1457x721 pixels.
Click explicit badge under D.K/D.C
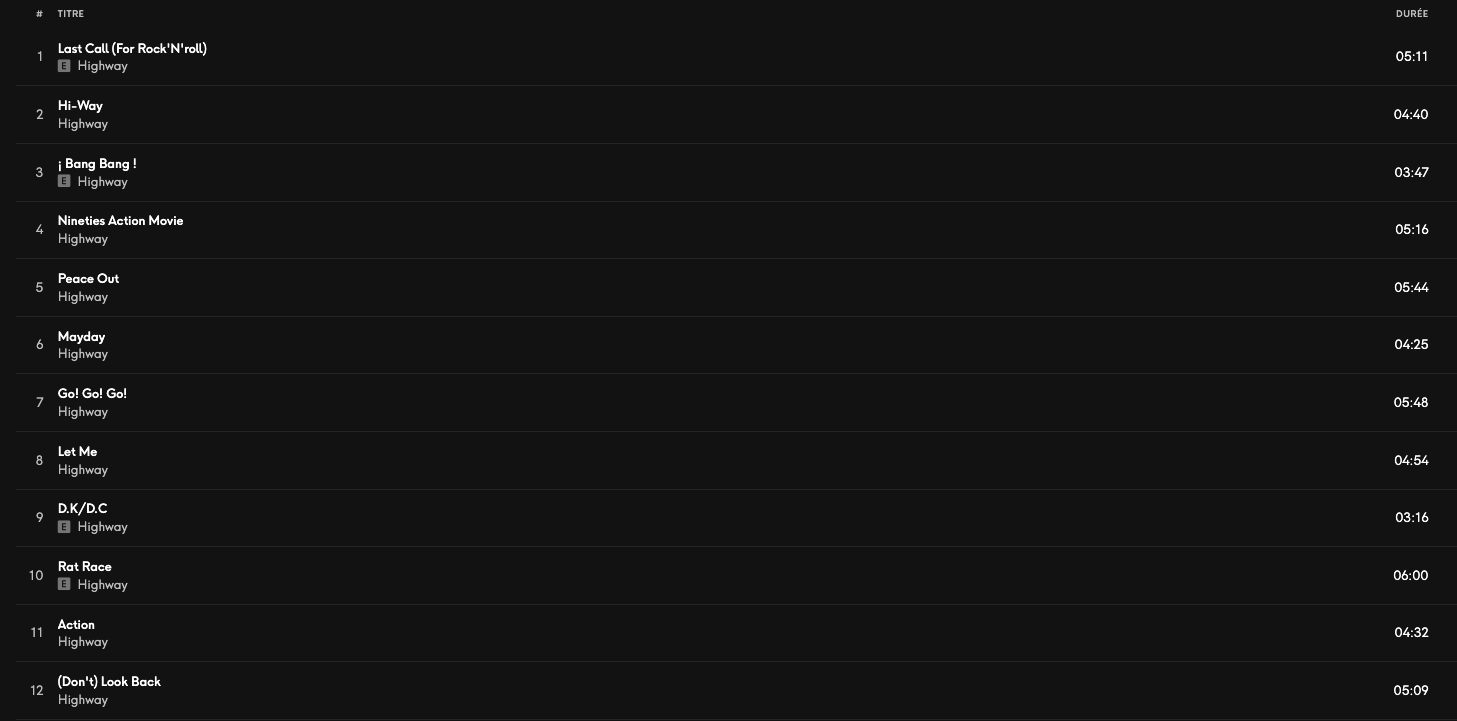coord(64,527)
